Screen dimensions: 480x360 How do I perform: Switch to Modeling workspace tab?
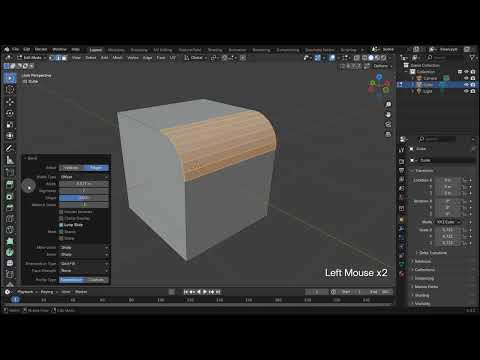pyautogui.click(x=116, y=50)
